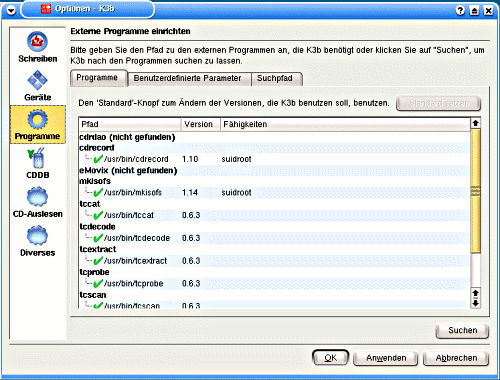Select the Geräte section icon
The width and height of the screenshot is (500, 380).
click(37, 80)
